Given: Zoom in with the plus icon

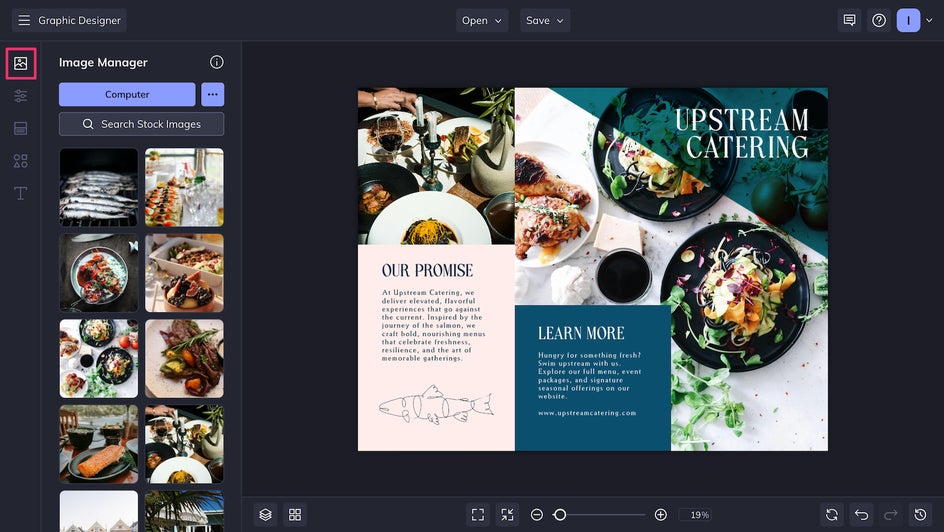Looking at the screenshot, I should coord(660,515).
